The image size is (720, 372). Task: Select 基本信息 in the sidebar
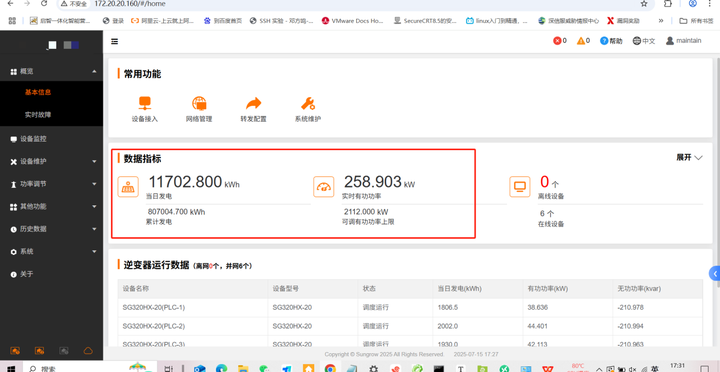[x=38, y=92]
